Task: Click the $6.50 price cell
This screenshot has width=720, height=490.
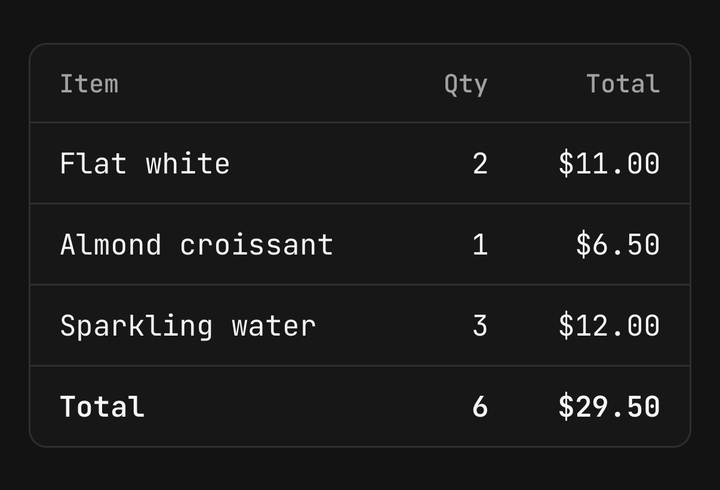Action: pos(618,244)
